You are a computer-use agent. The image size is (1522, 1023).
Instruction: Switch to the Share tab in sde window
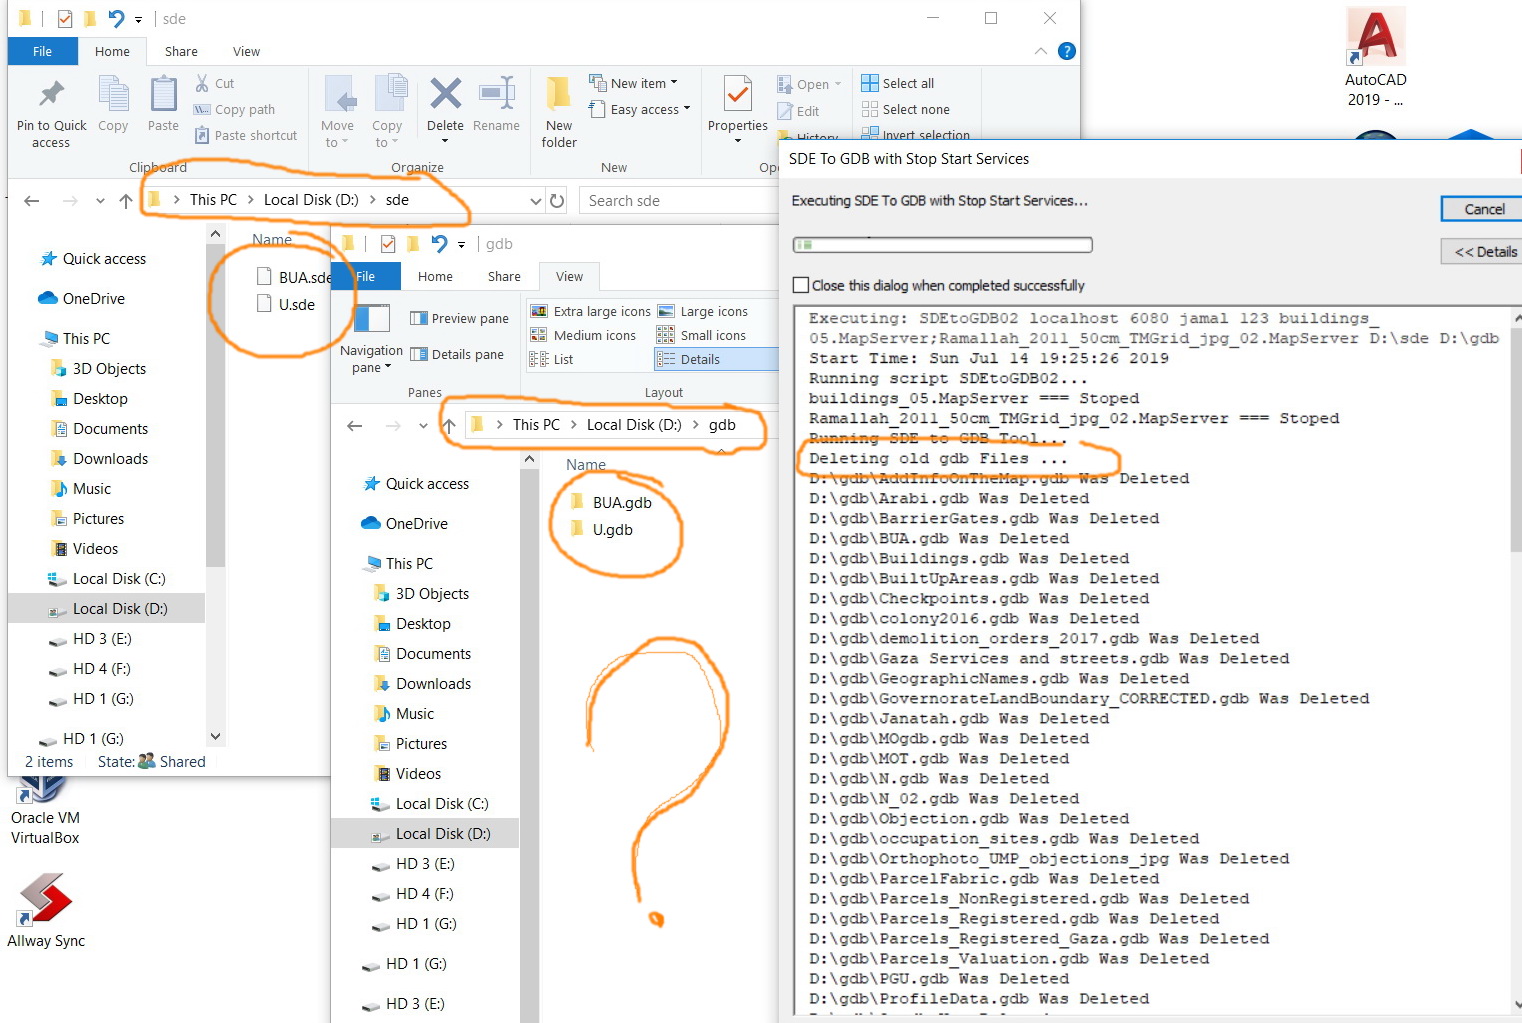click(x=181, y=52)
